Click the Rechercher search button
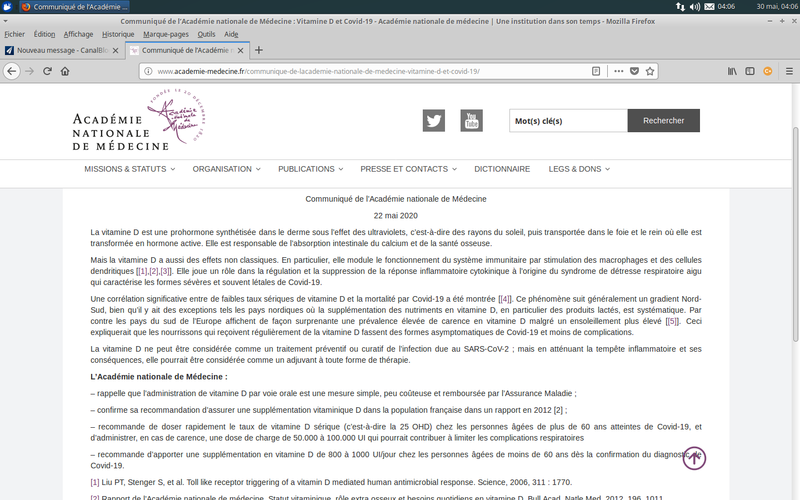Viewport: 800px width, 500px height. coord(663,121)
